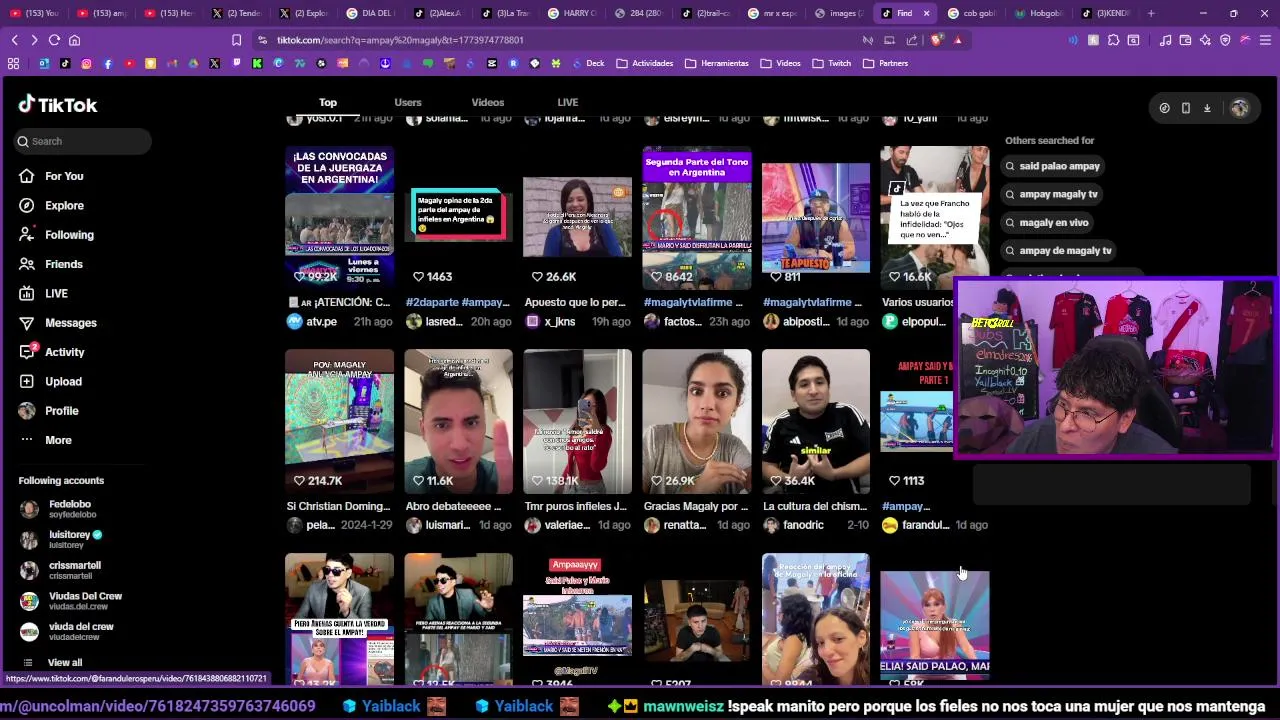Screen dimensions: 1280x720
Task: Open the Brave Shields icon
Action: pos(936,40)
